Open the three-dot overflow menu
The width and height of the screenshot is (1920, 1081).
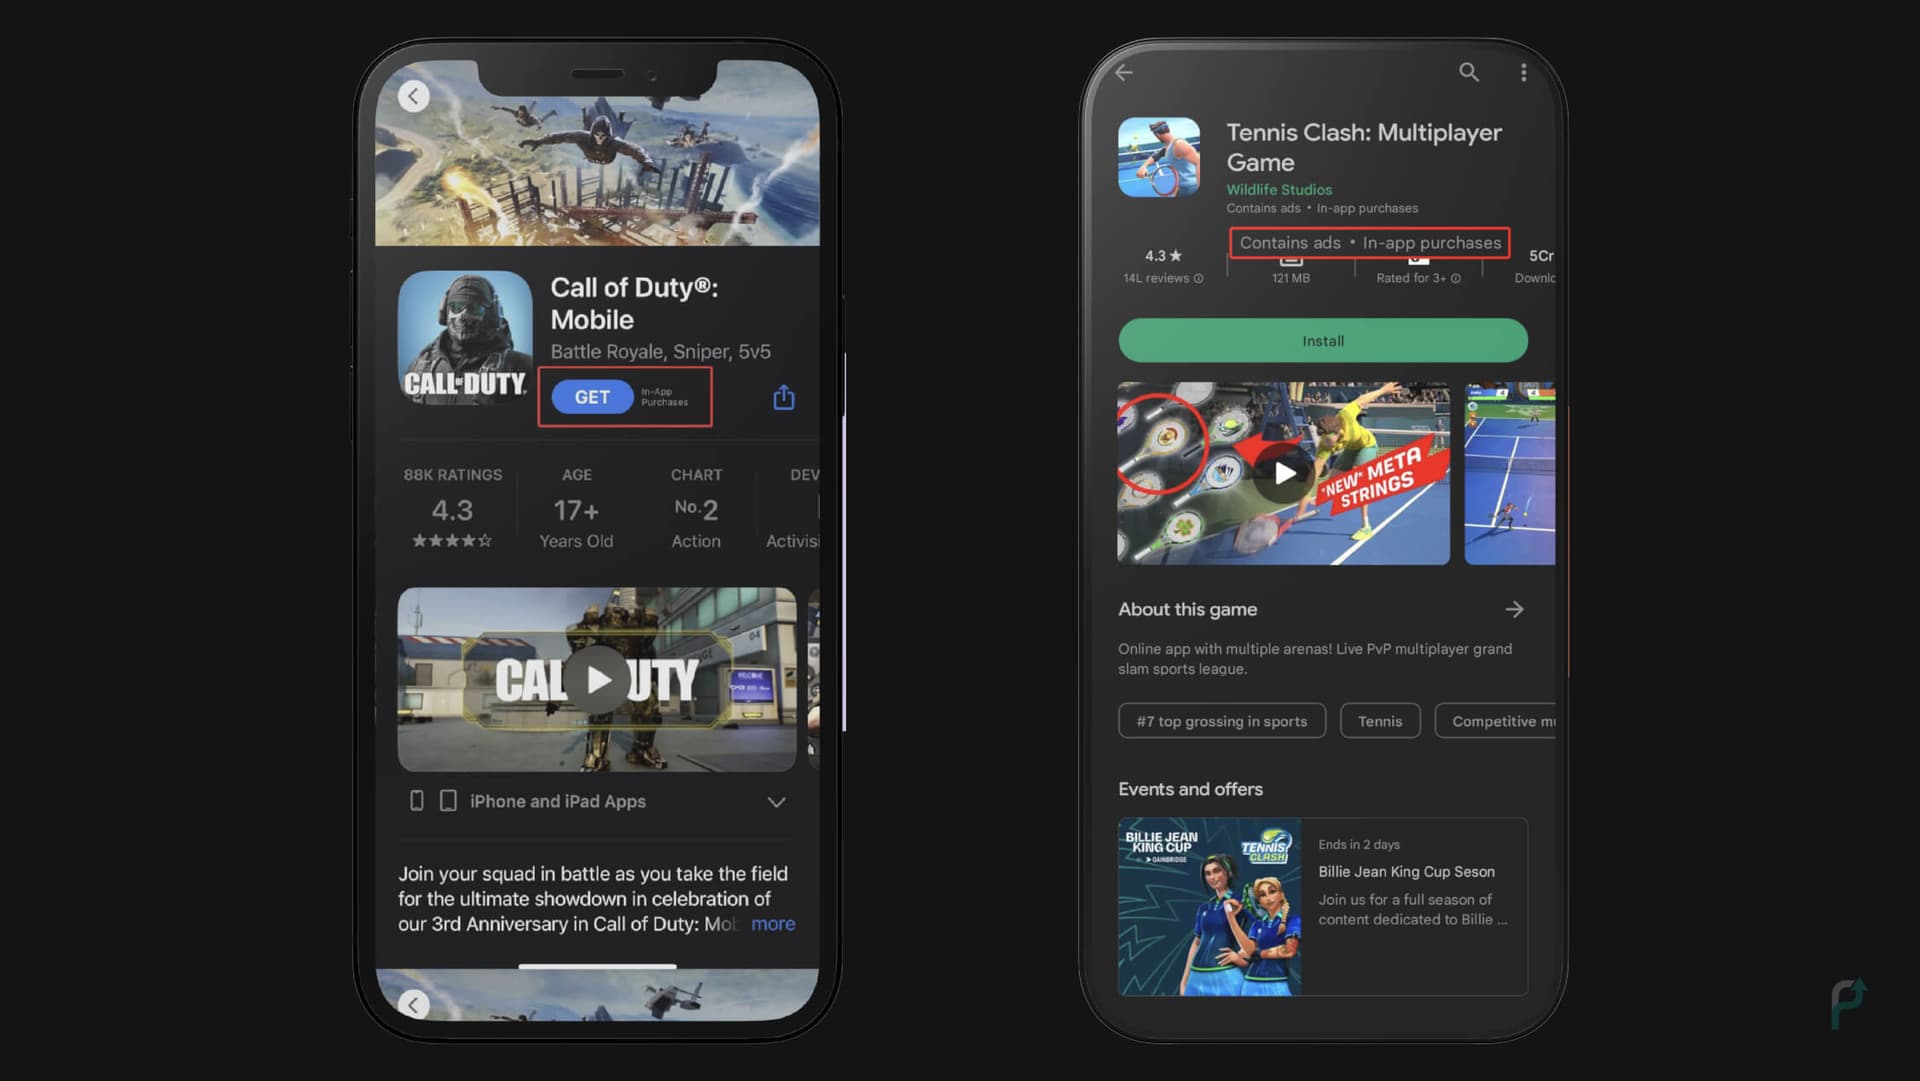[x=1523, y=72]
